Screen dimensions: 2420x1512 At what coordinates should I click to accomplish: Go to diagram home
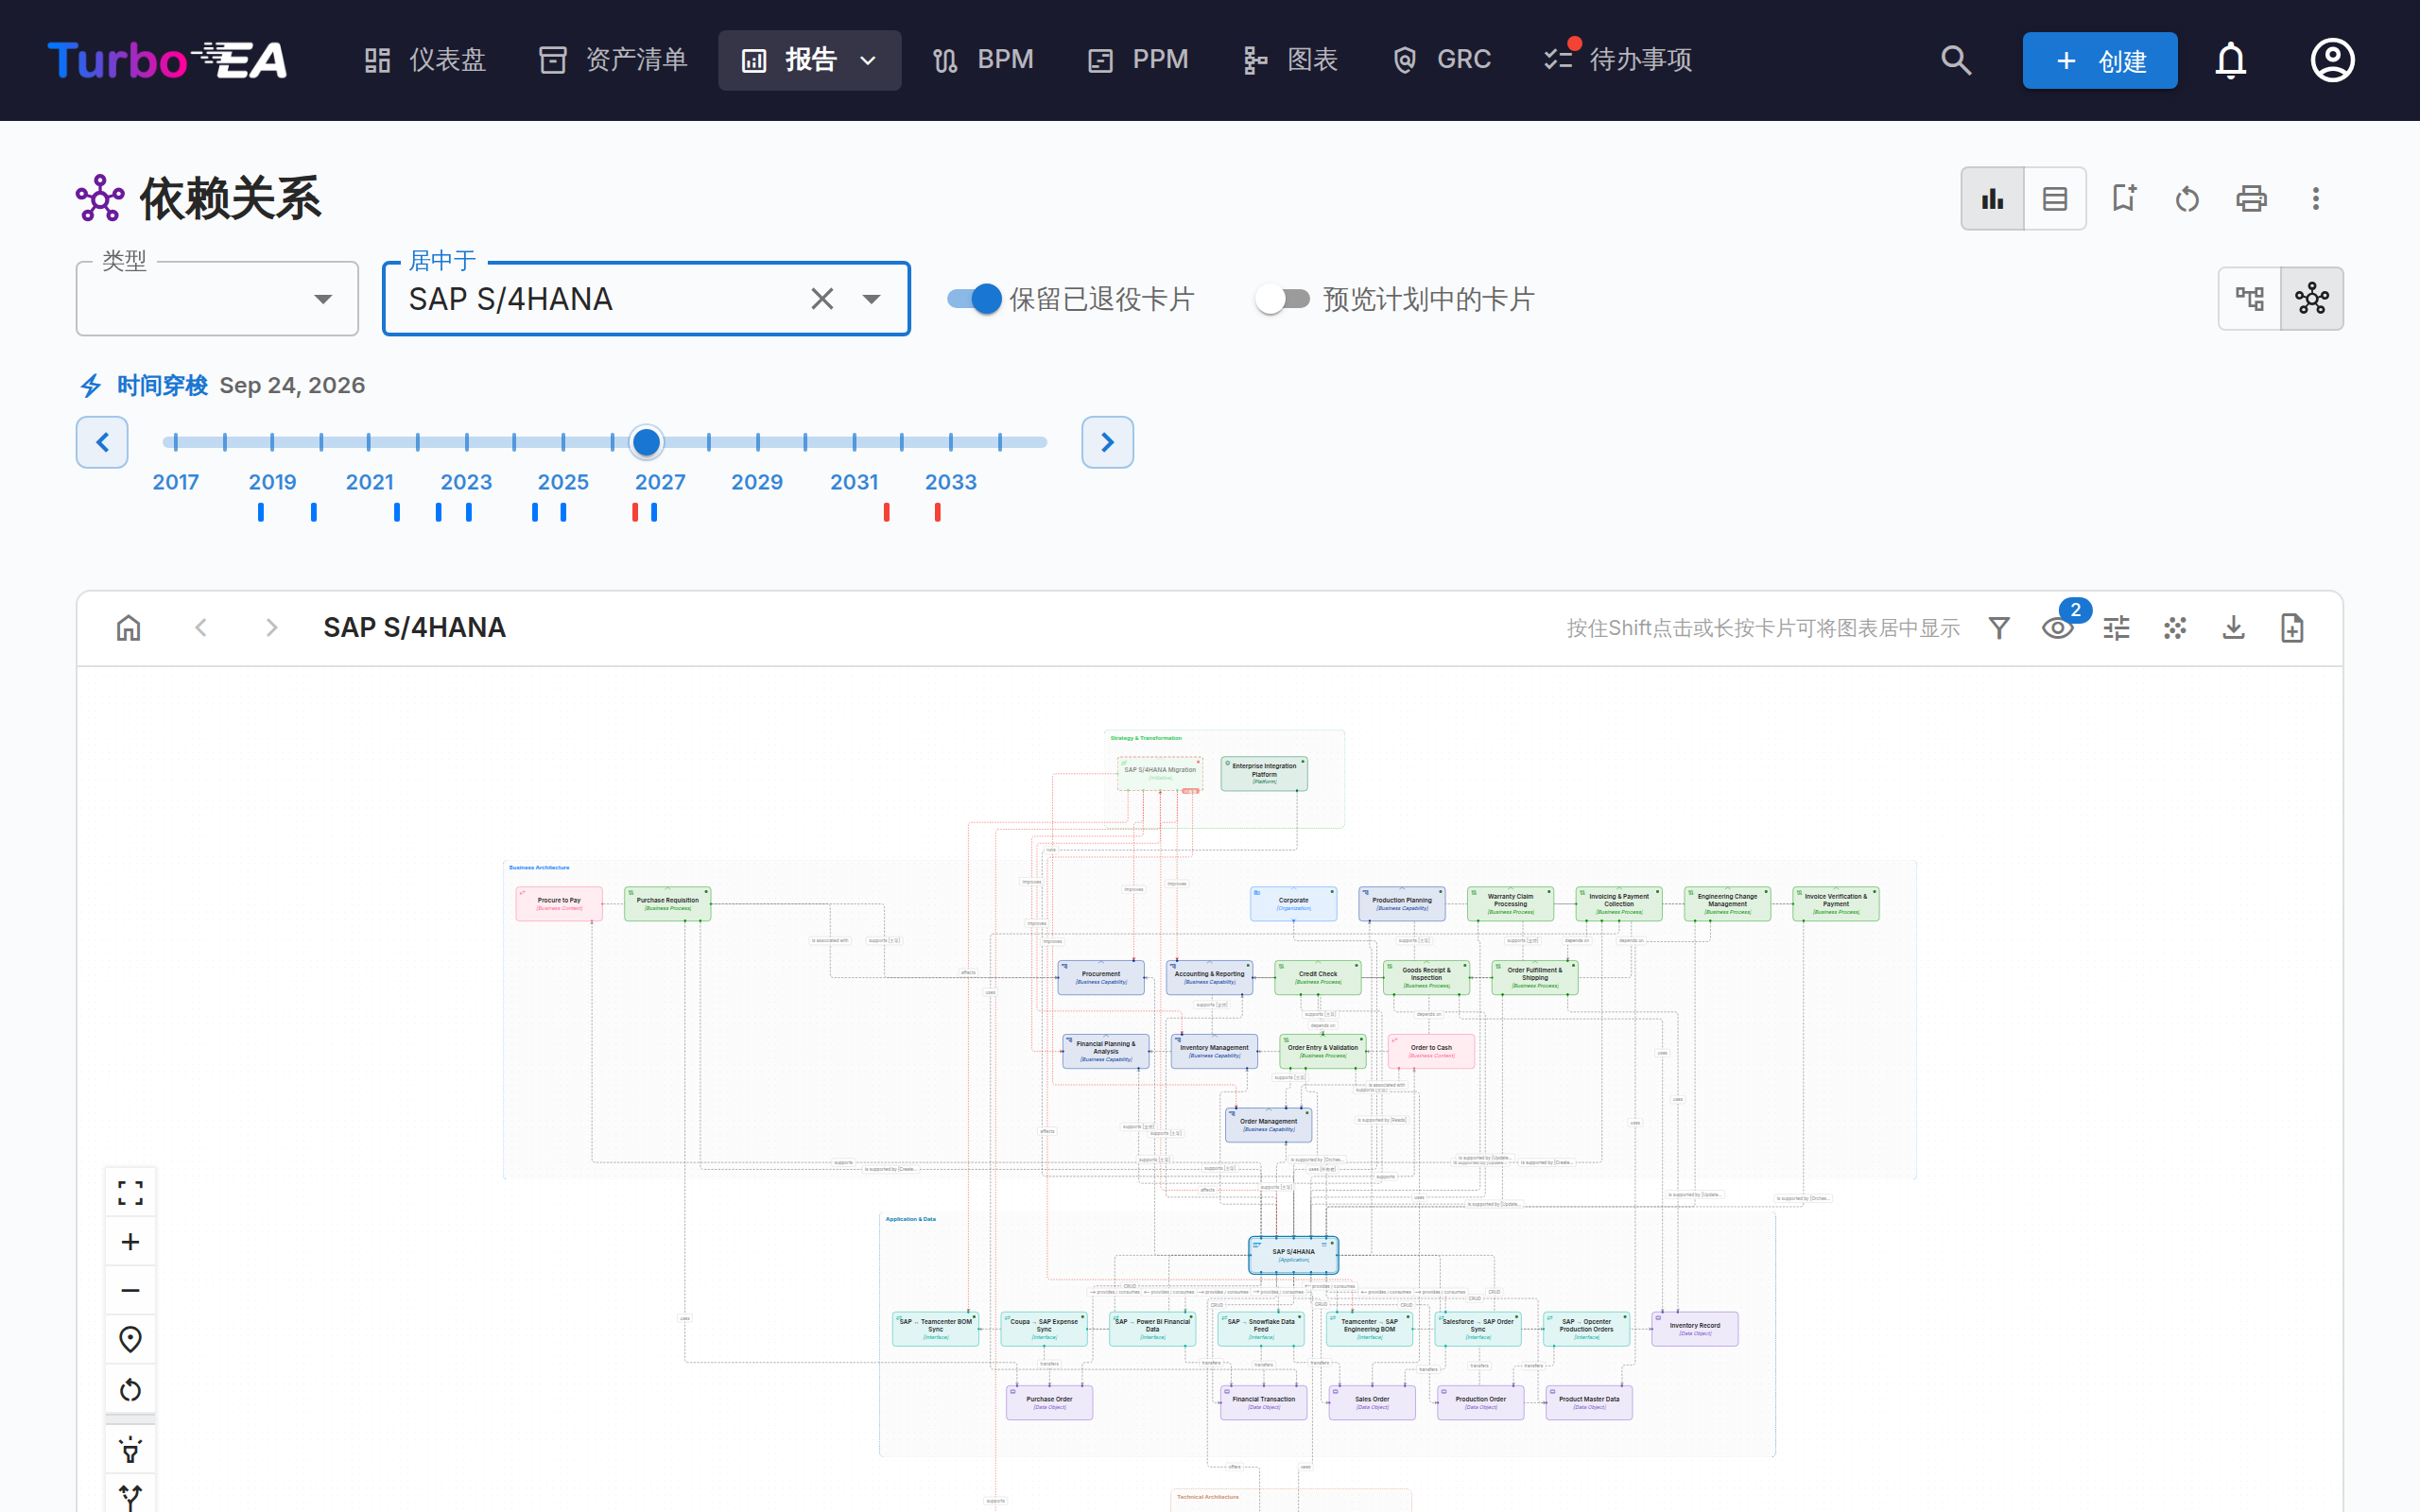click(129, 627)
